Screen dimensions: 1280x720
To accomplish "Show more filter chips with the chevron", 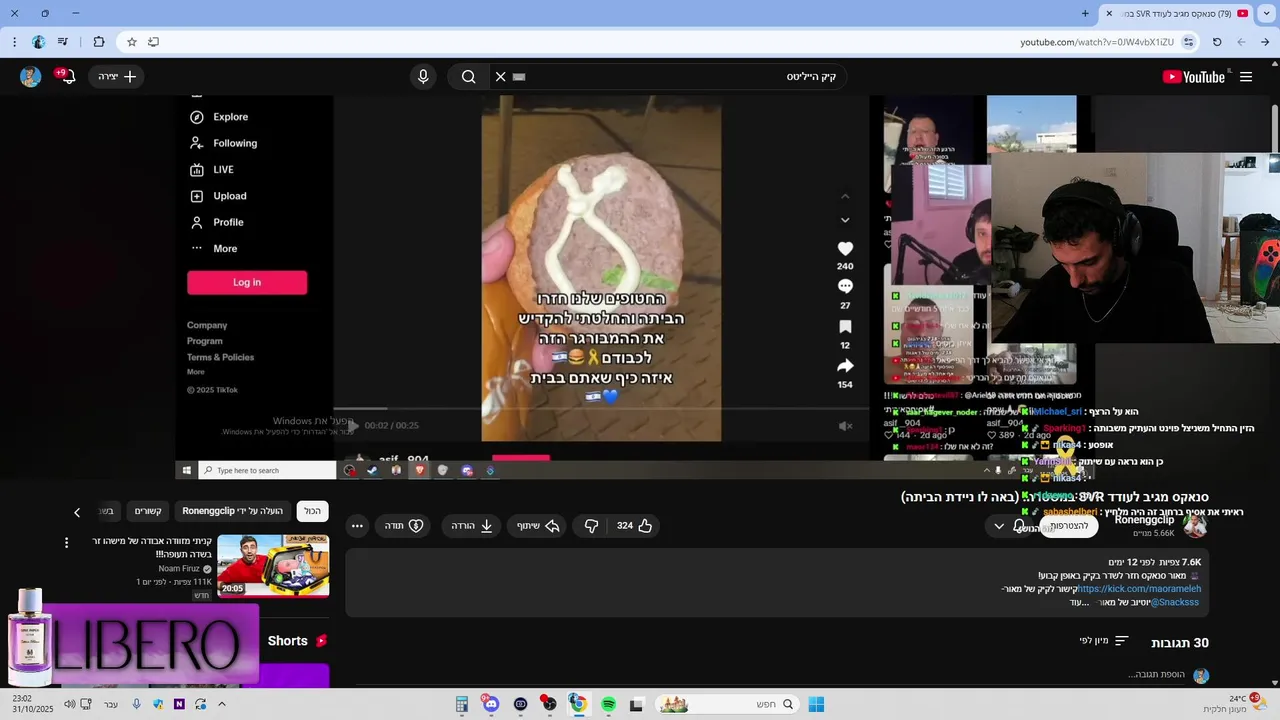I will pos(77,512).
